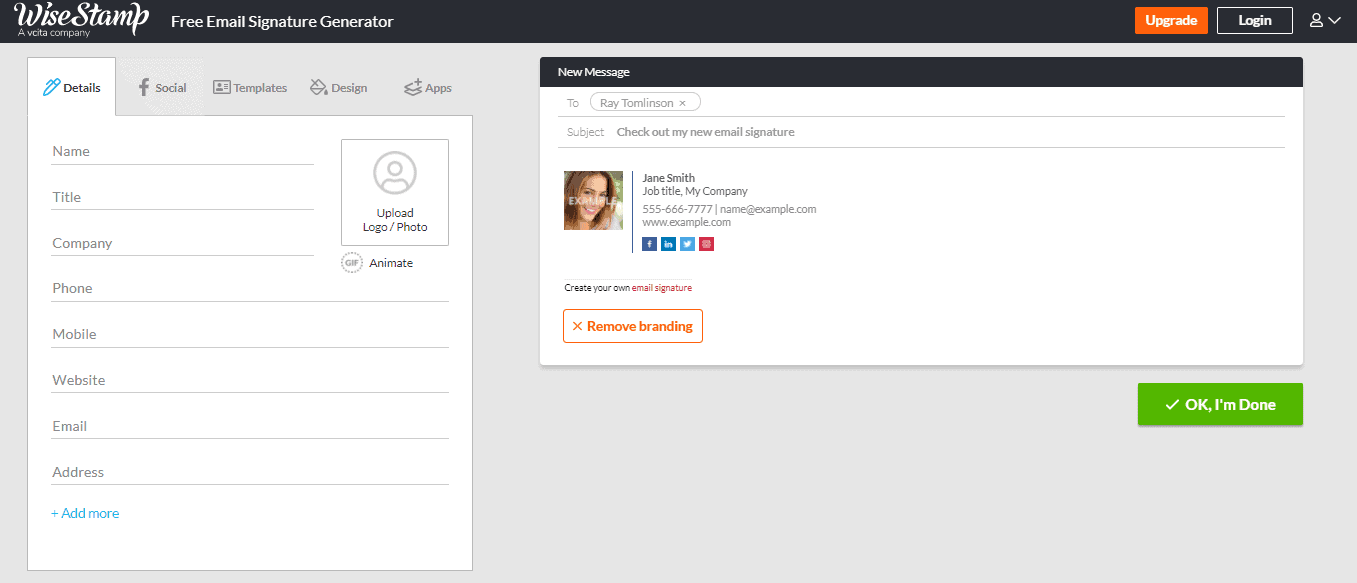The image size is (1357, 583).
Task: Click the Twitter icon in signature preview
Action: (x=687, y=244)
